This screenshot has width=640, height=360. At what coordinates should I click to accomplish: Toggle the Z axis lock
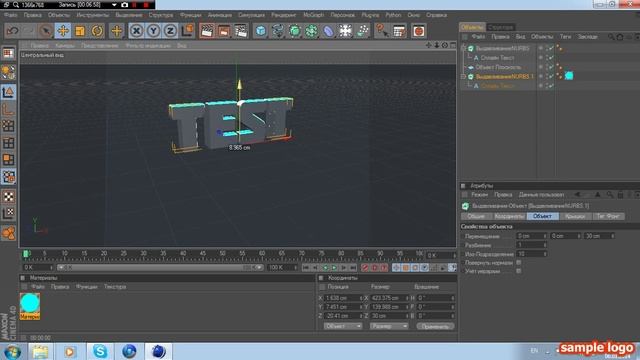pos(171,31)
